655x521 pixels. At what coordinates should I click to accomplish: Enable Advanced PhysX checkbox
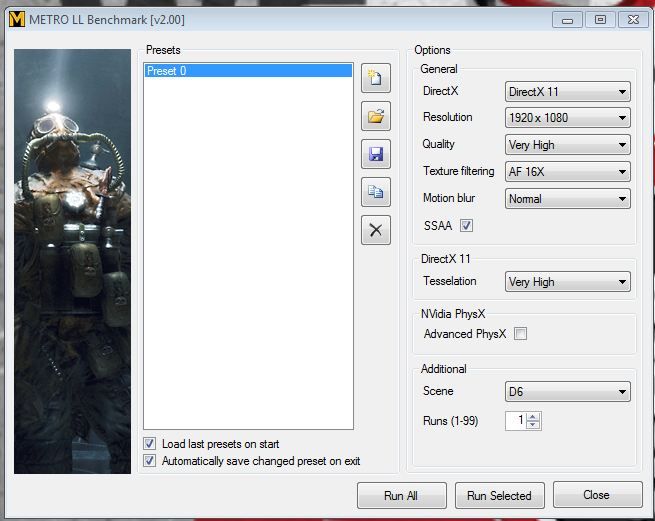pyautogui.click(x=520, y=334)
